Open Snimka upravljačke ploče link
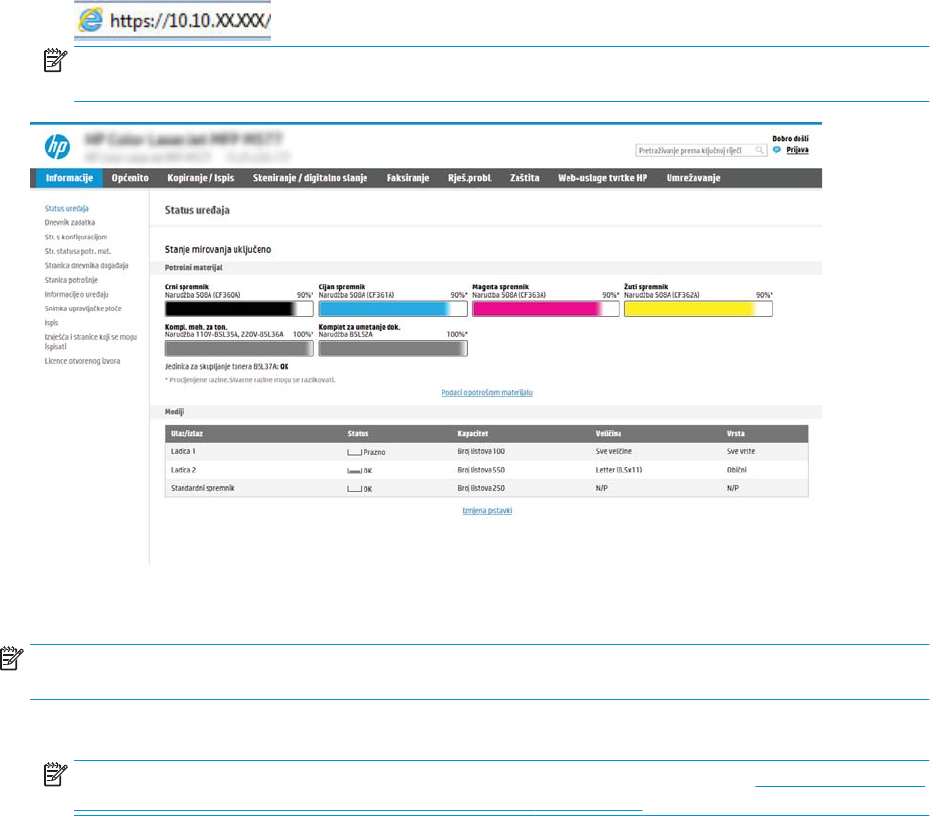The height and width of the screenshot is (816, 930). coord(83,308)
